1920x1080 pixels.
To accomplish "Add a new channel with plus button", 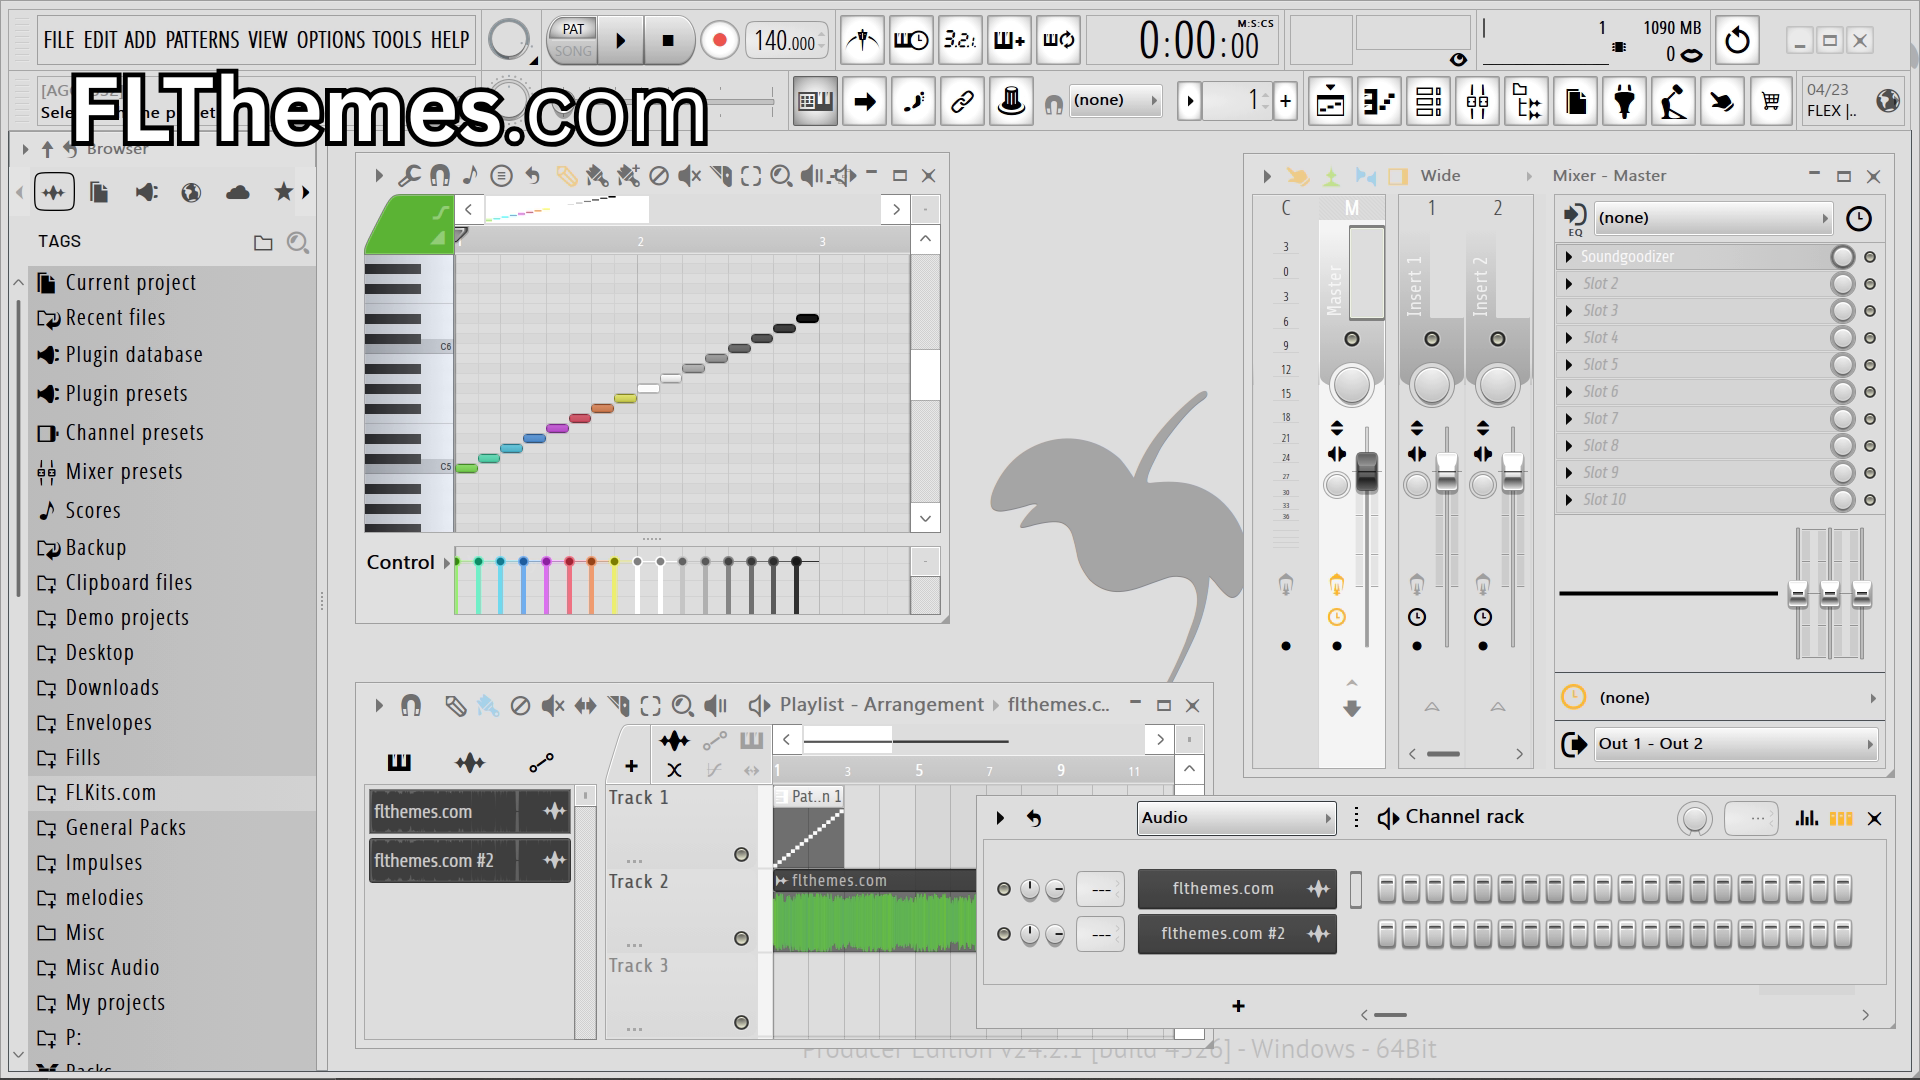I will [1238, 1007].
